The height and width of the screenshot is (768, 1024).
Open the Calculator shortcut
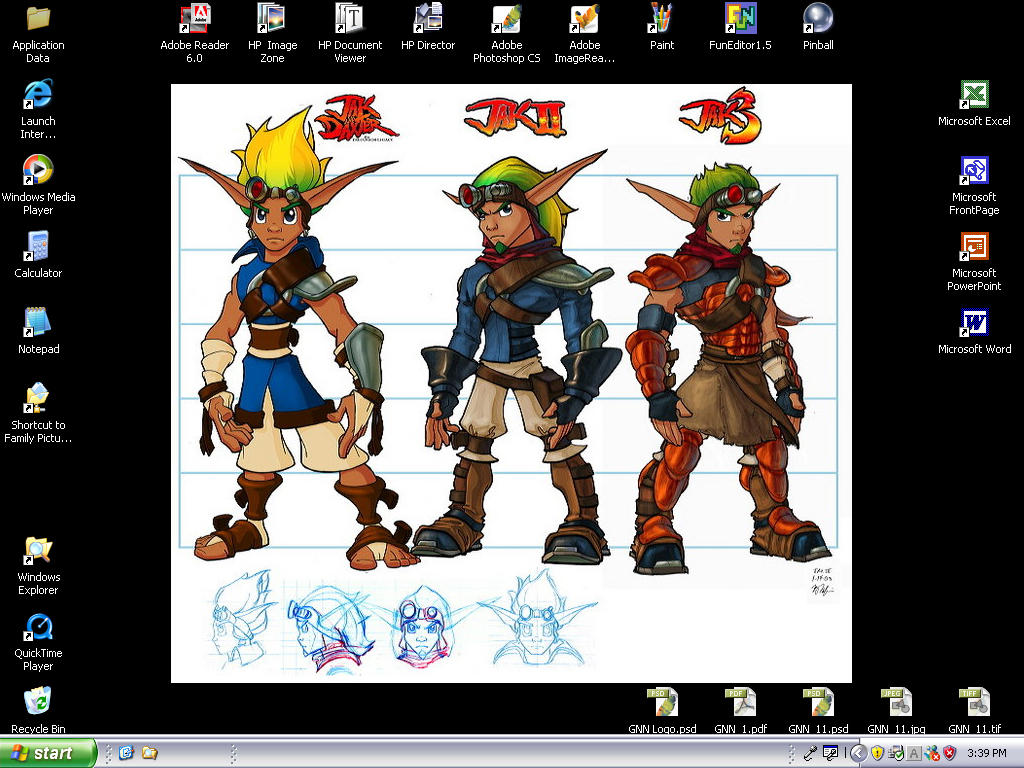point(38,255)
